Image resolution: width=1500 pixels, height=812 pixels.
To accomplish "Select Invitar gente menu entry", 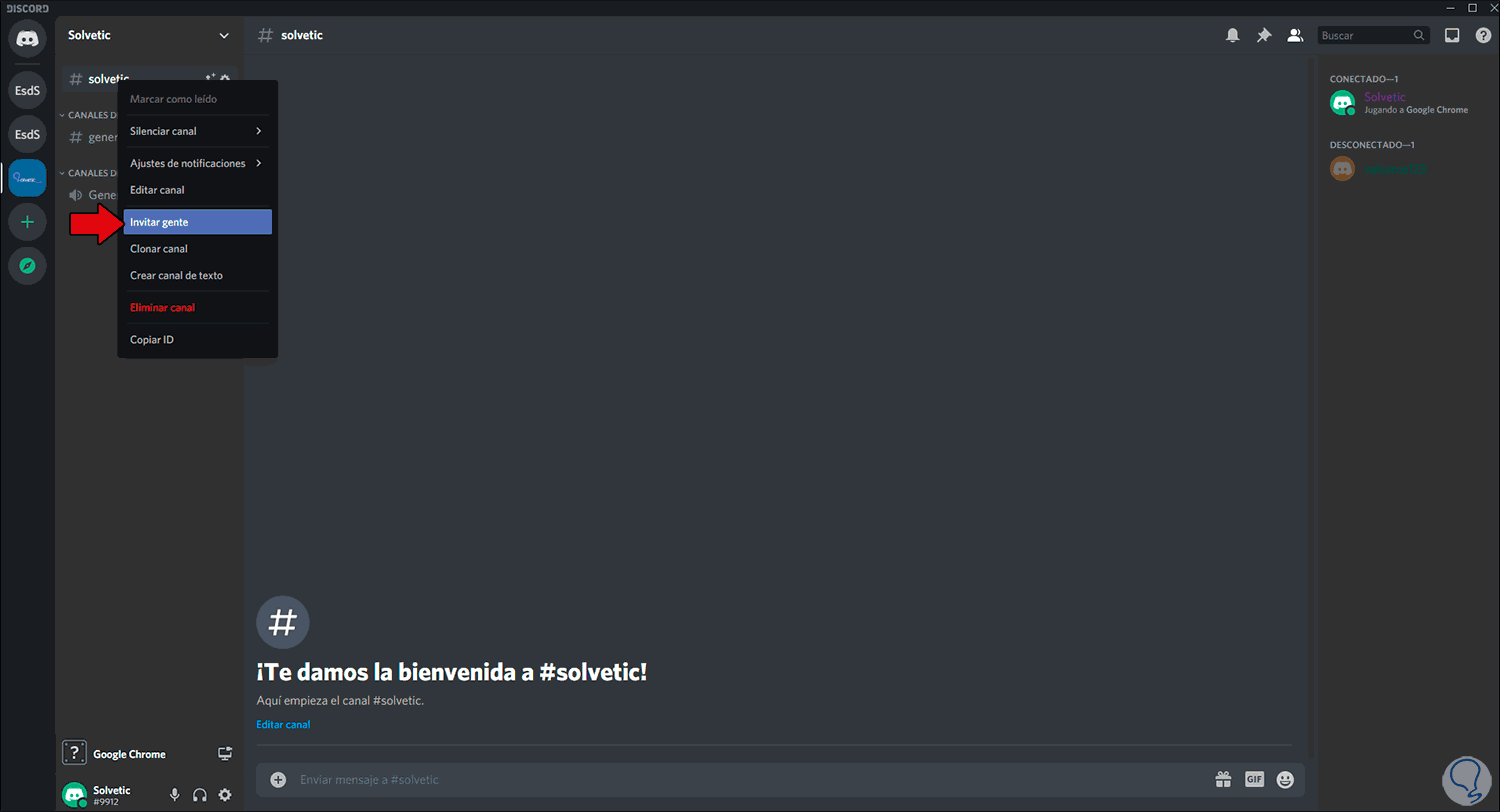I will pos(197,222).
